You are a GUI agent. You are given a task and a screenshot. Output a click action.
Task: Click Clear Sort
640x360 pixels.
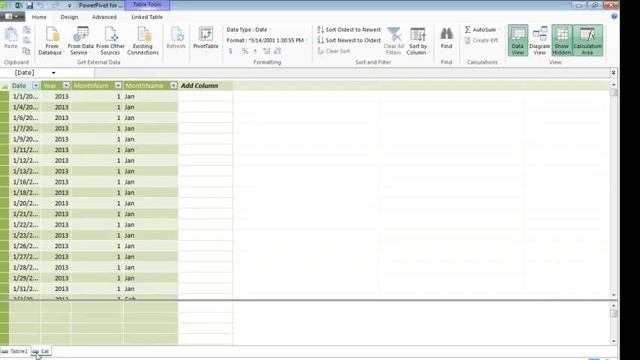click(333, 51)
